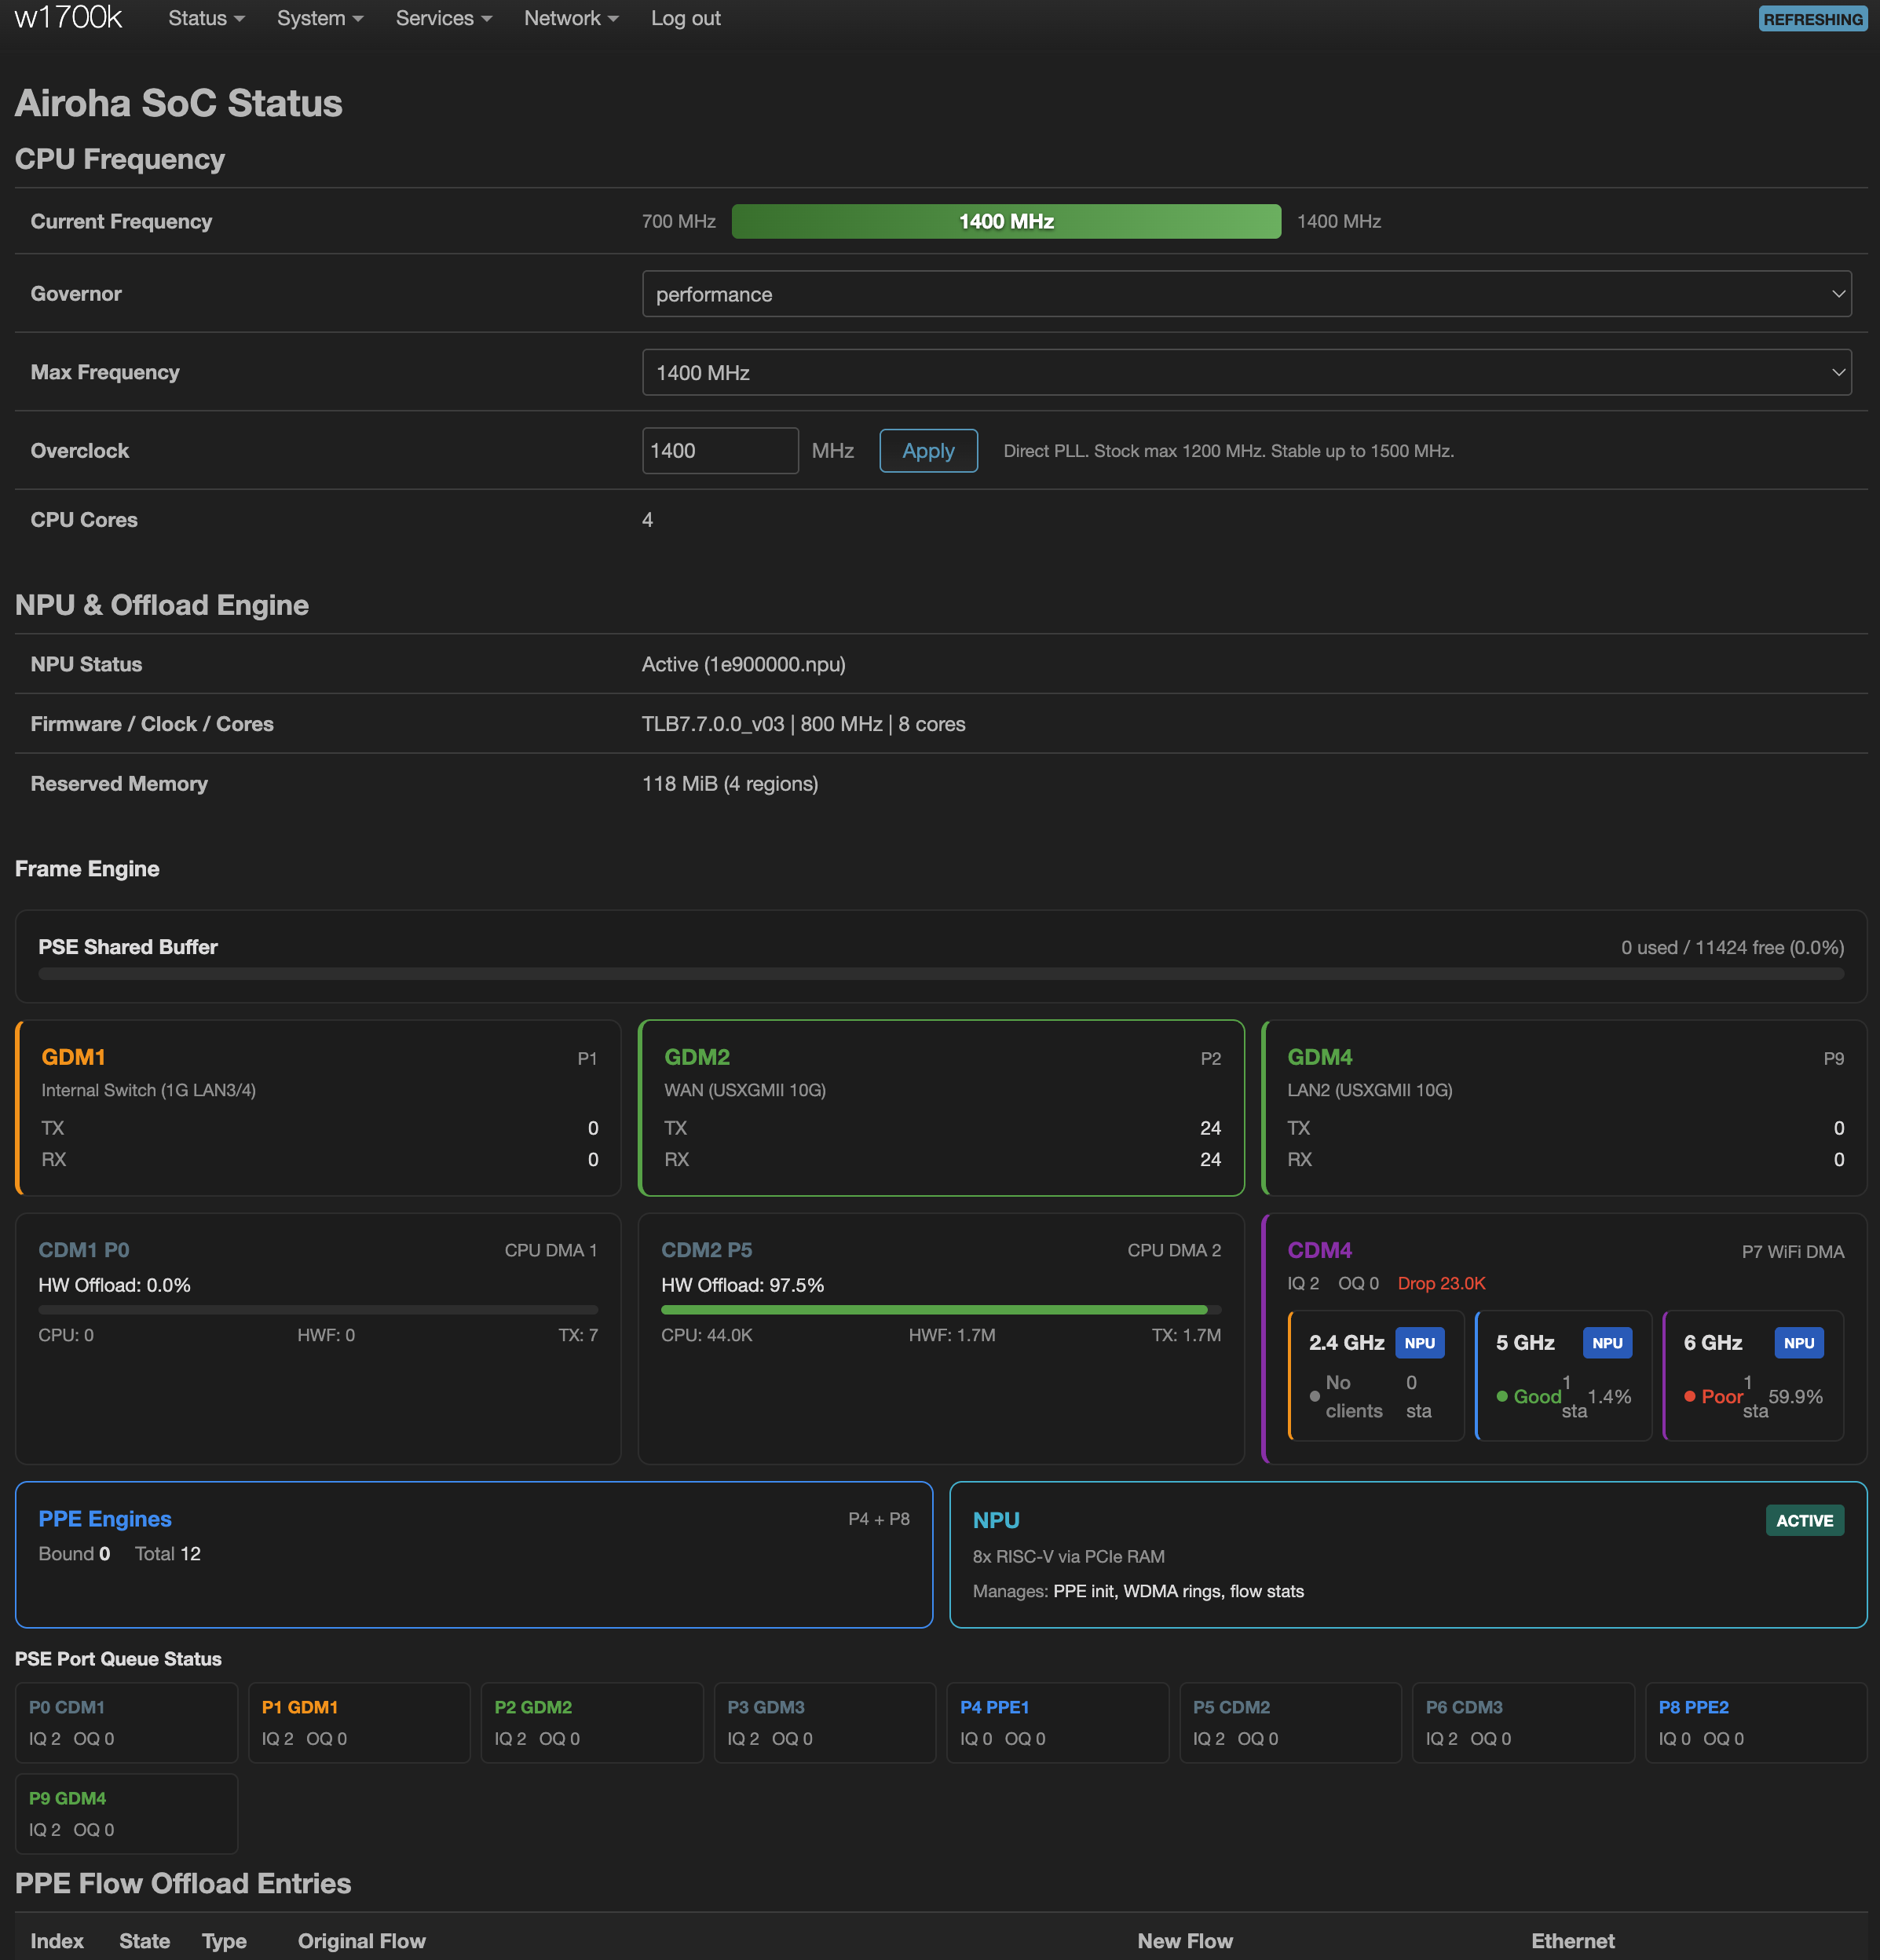
Task: Click the Overclock MHz input field
Action: click(x=719, y=450)
